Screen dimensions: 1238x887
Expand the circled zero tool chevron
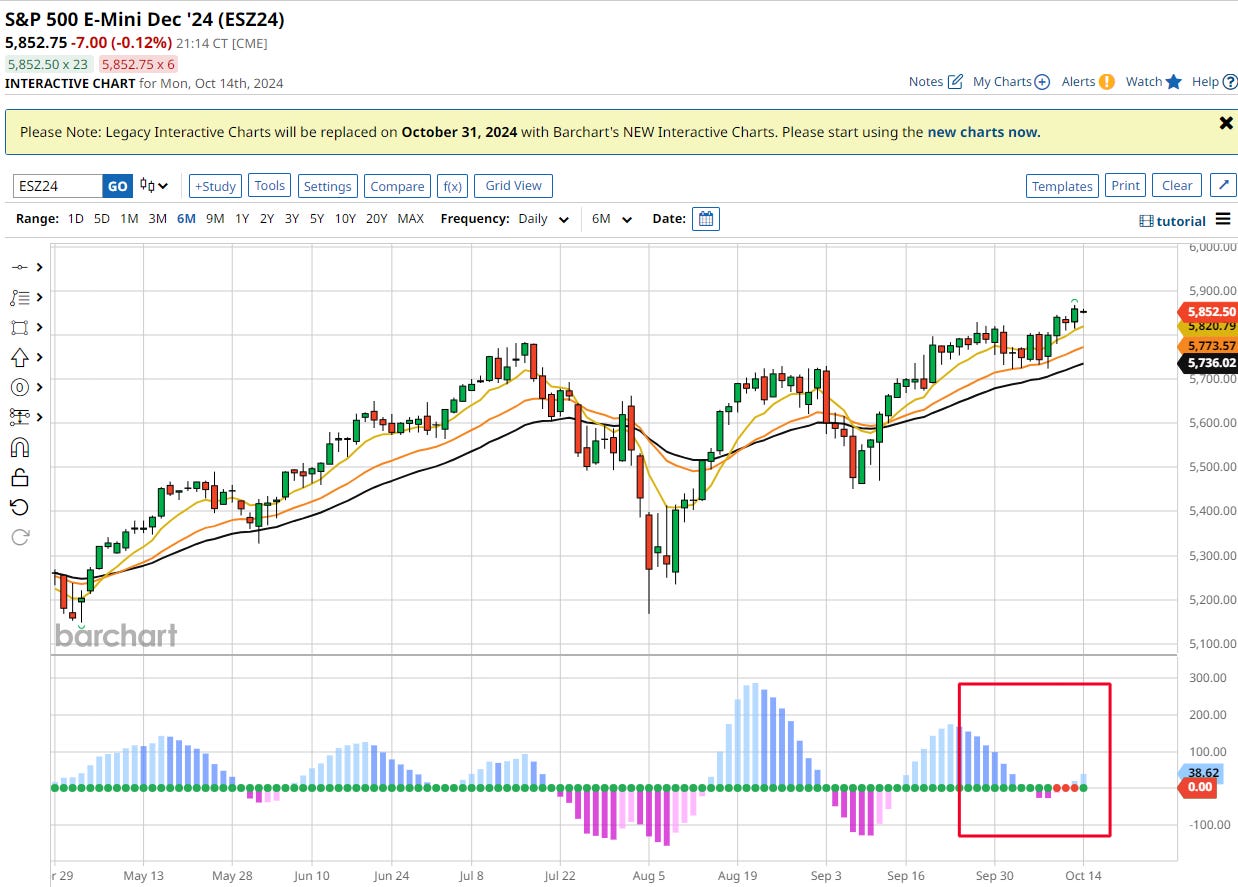[x=39, y=387]
